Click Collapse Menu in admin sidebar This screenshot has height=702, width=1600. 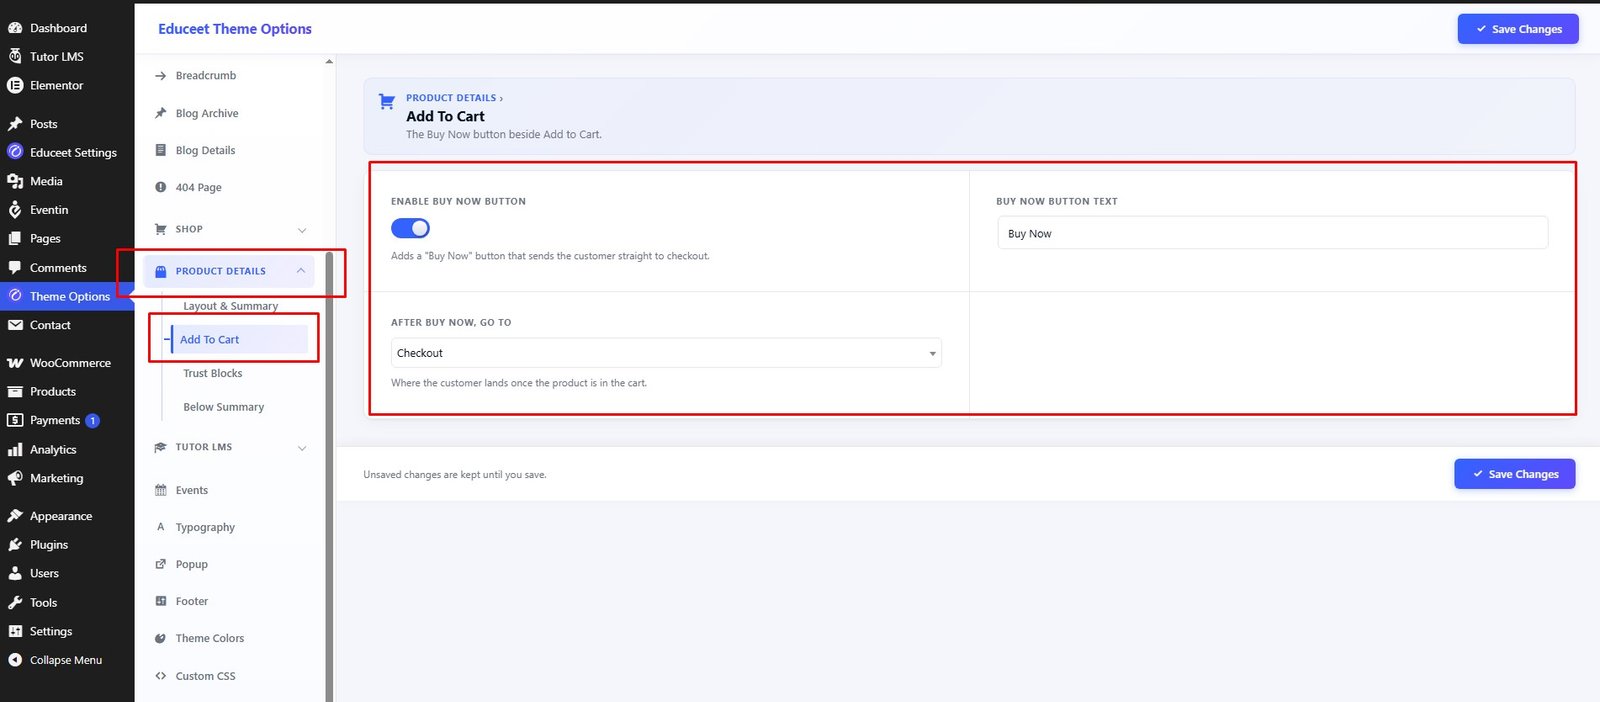point(66,660)
